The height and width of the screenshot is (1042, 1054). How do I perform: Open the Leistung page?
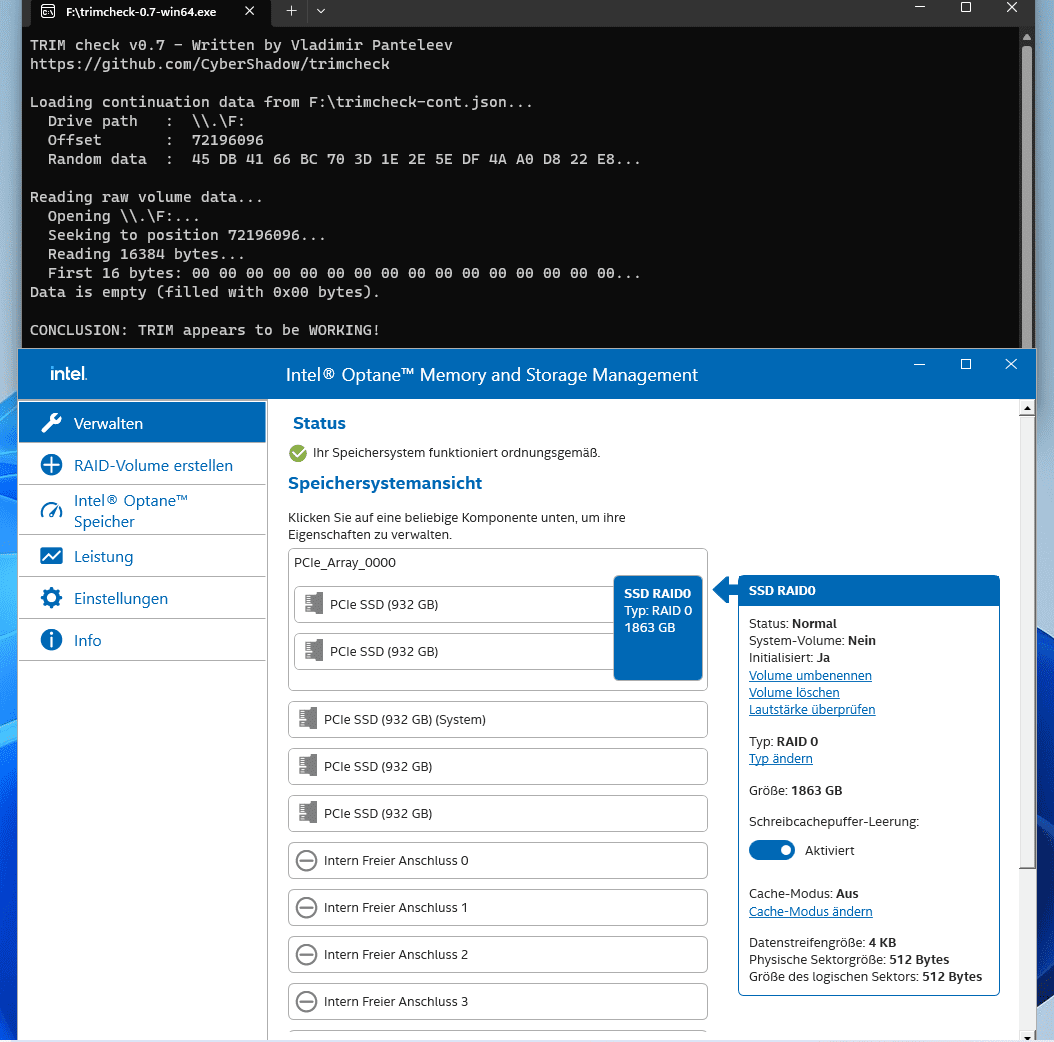142,557
